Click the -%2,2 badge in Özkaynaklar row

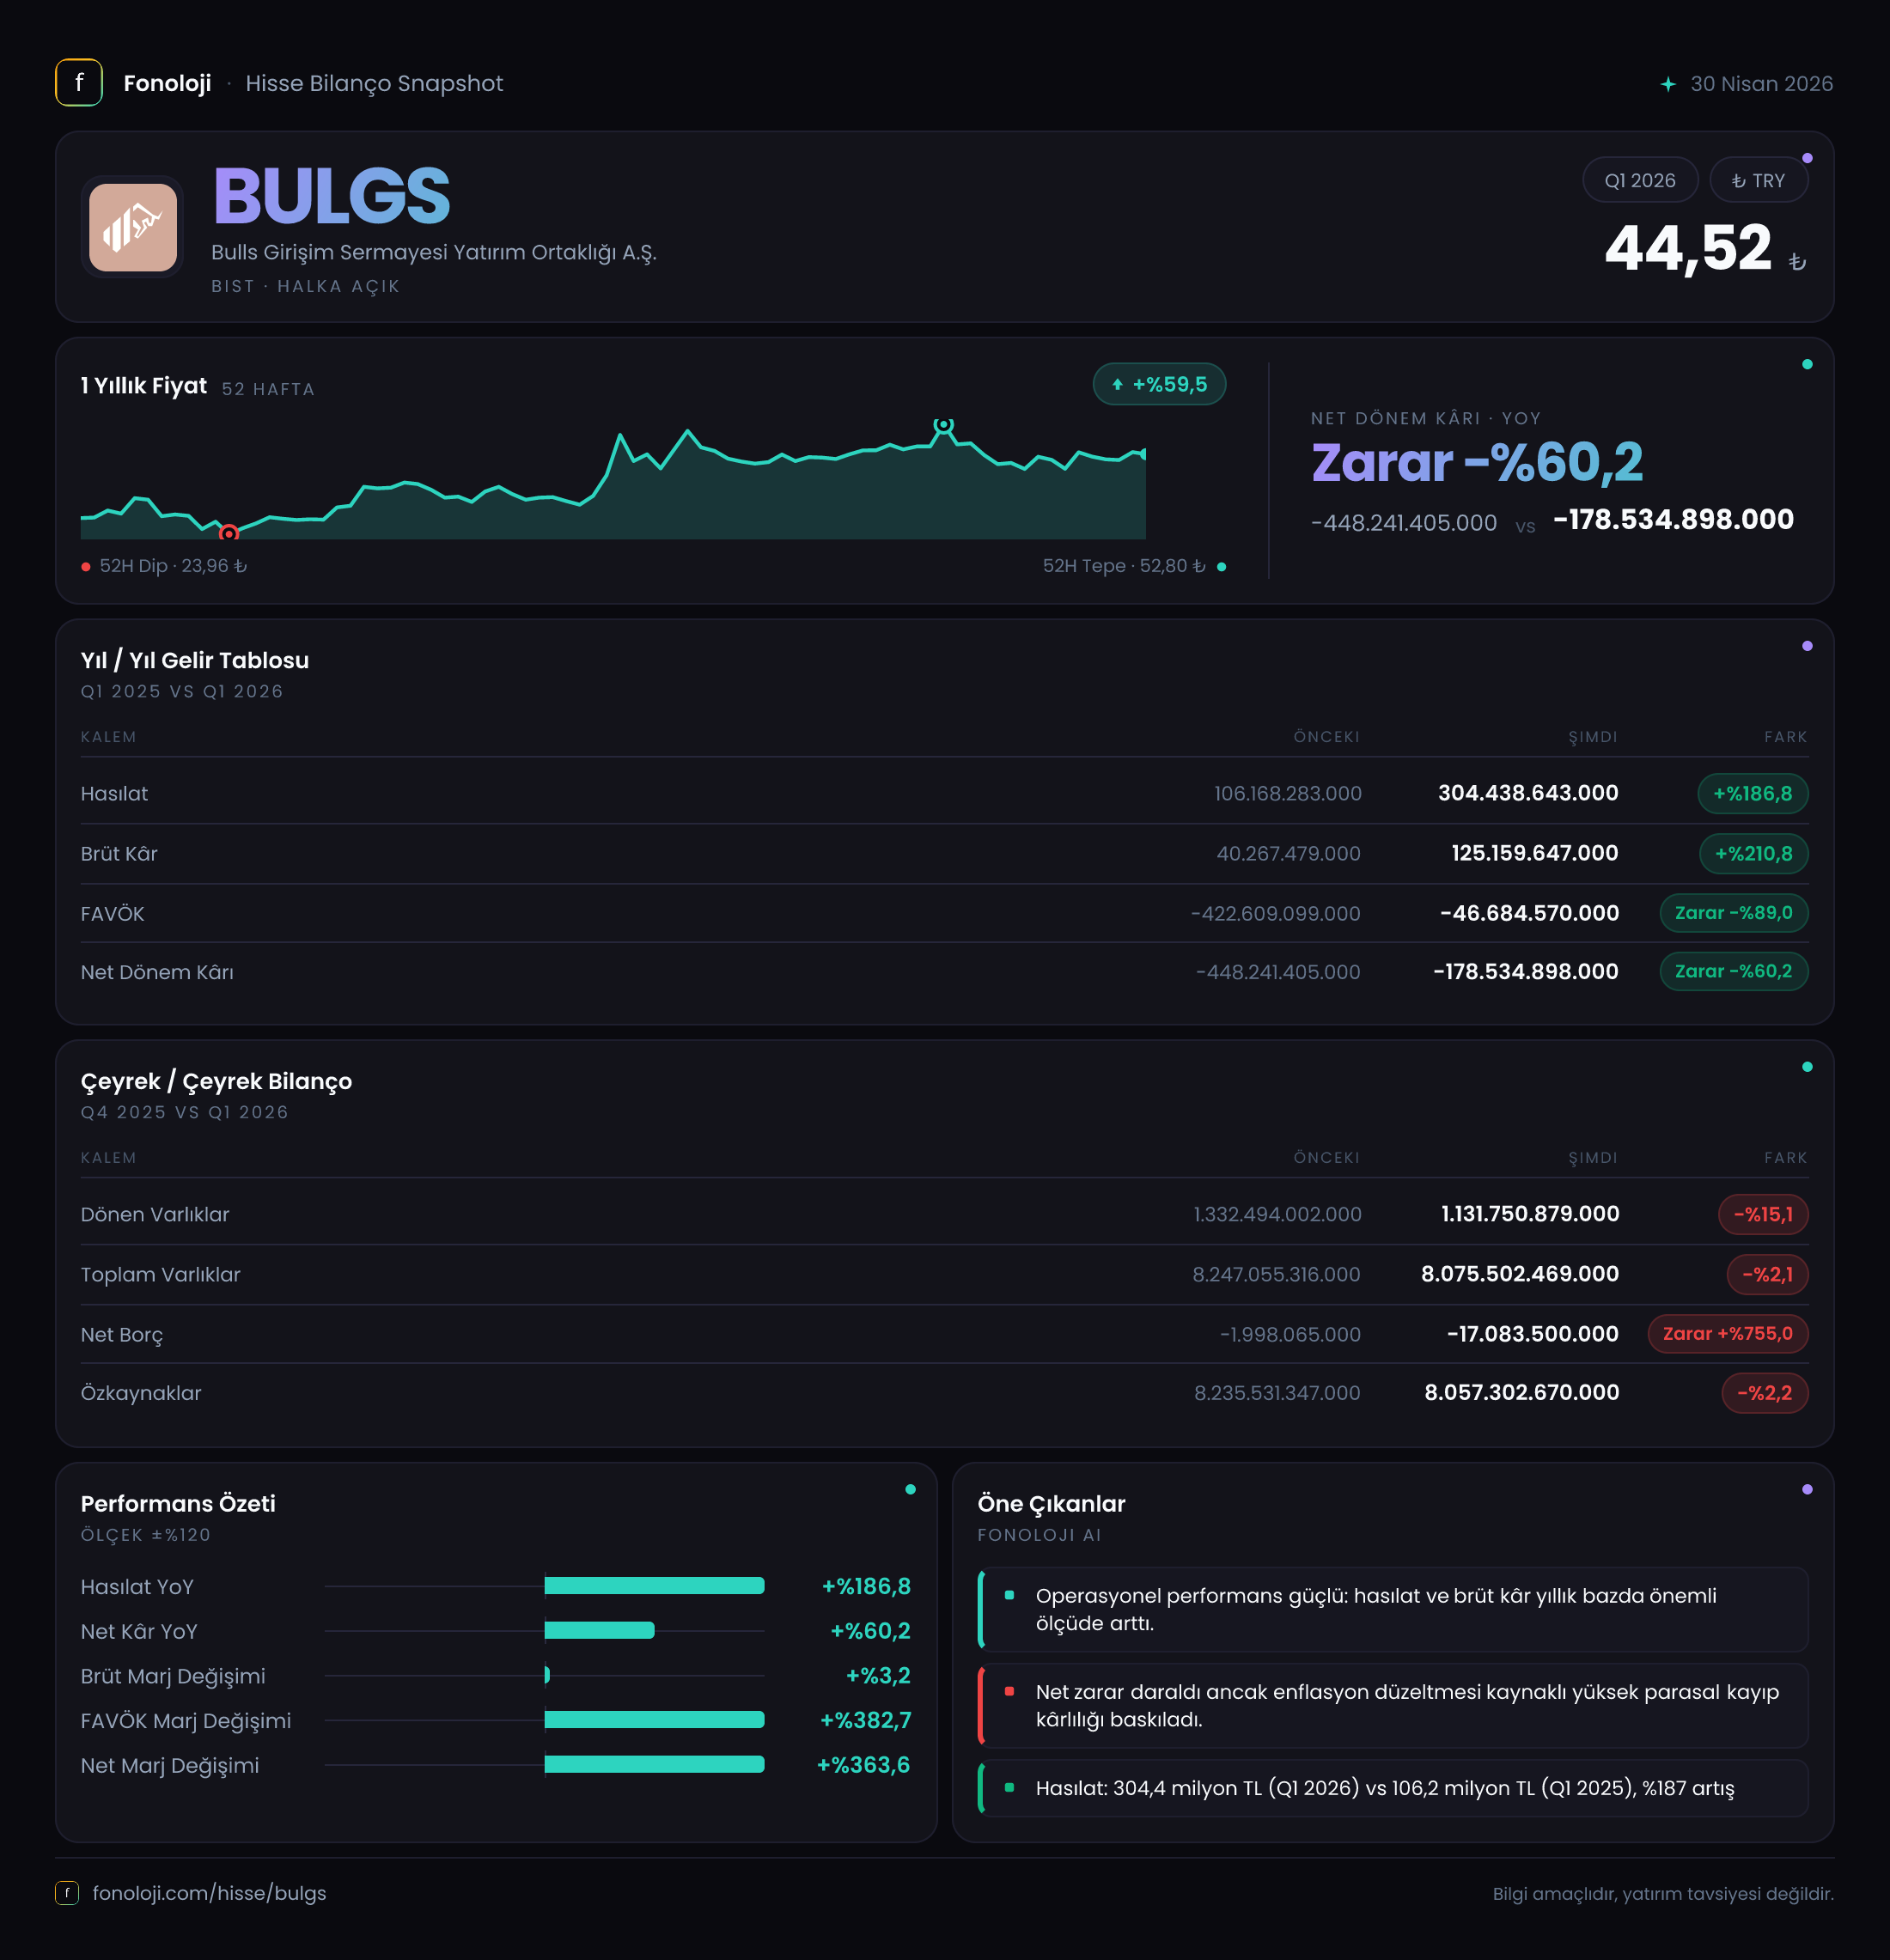(x=1765, y=1393)
